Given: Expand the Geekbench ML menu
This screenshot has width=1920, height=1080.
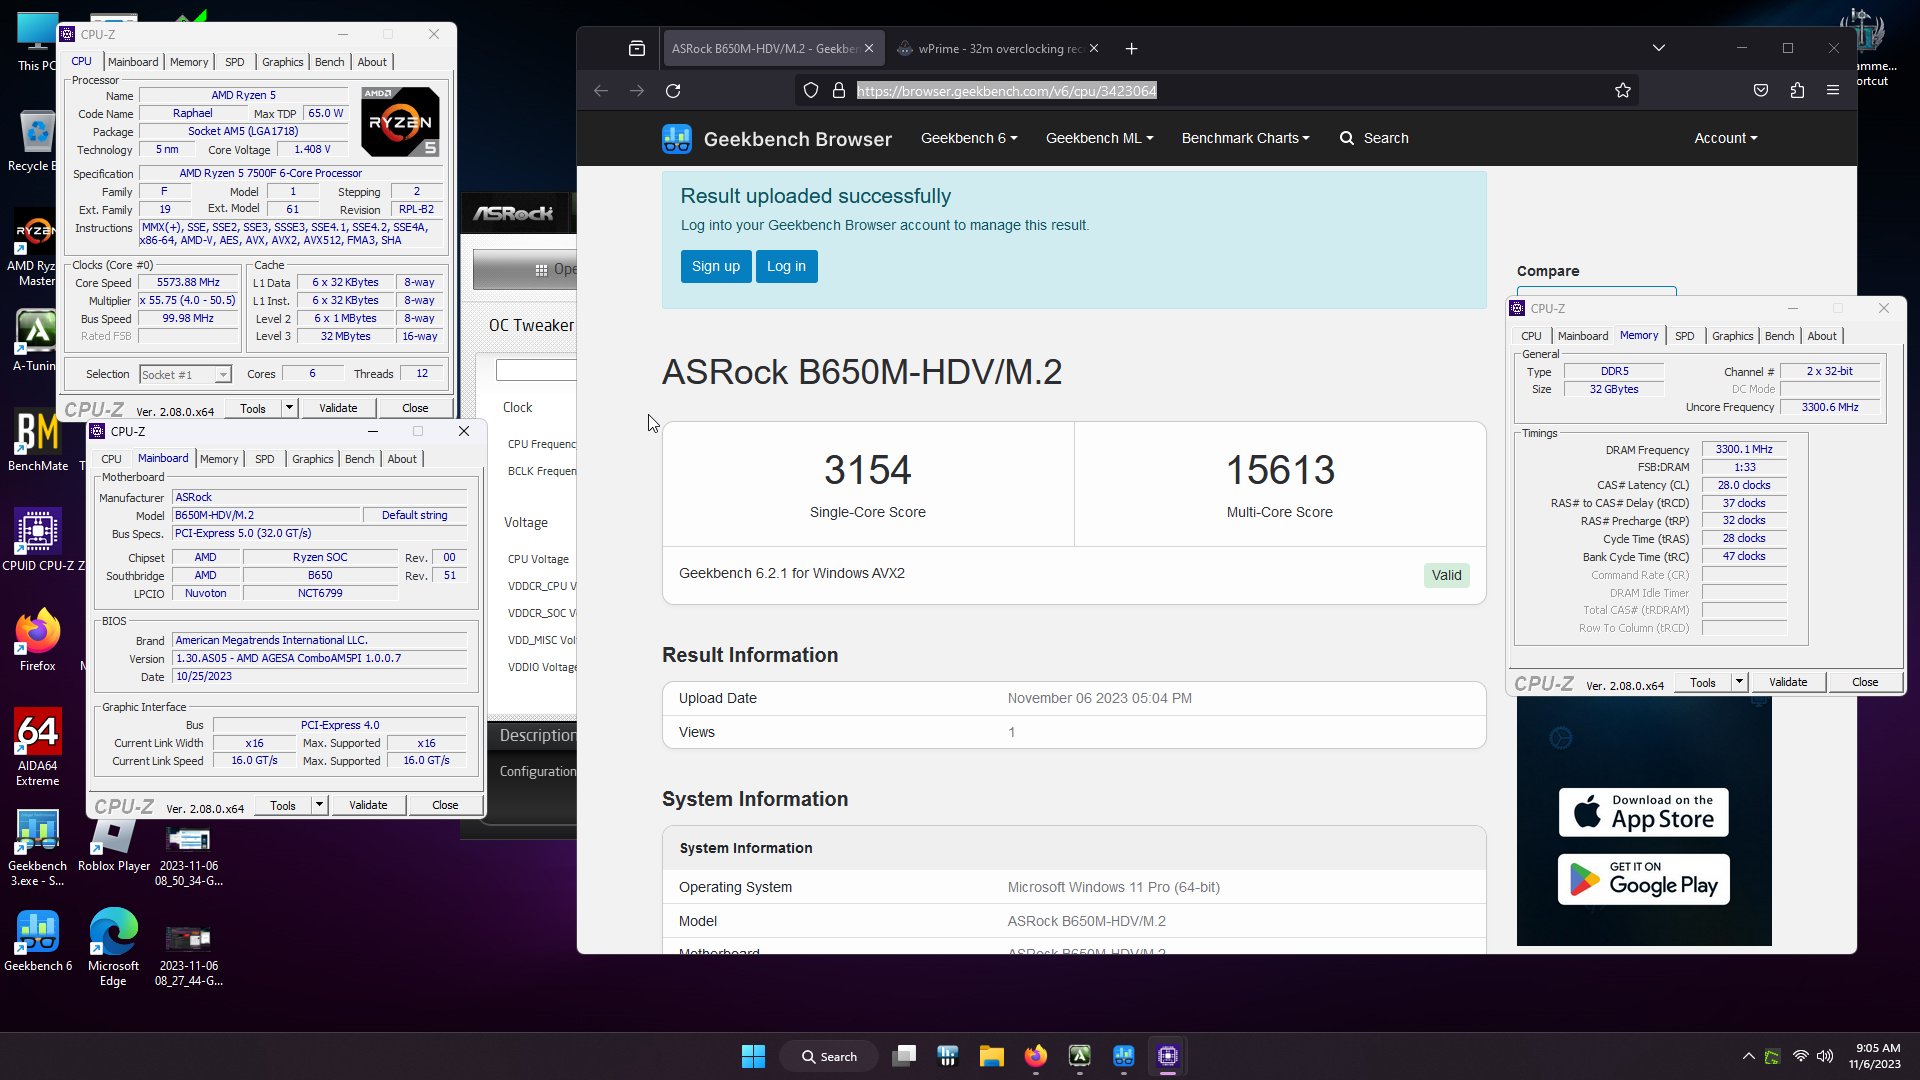Looking at the screenshot, I should point(1099,138).
